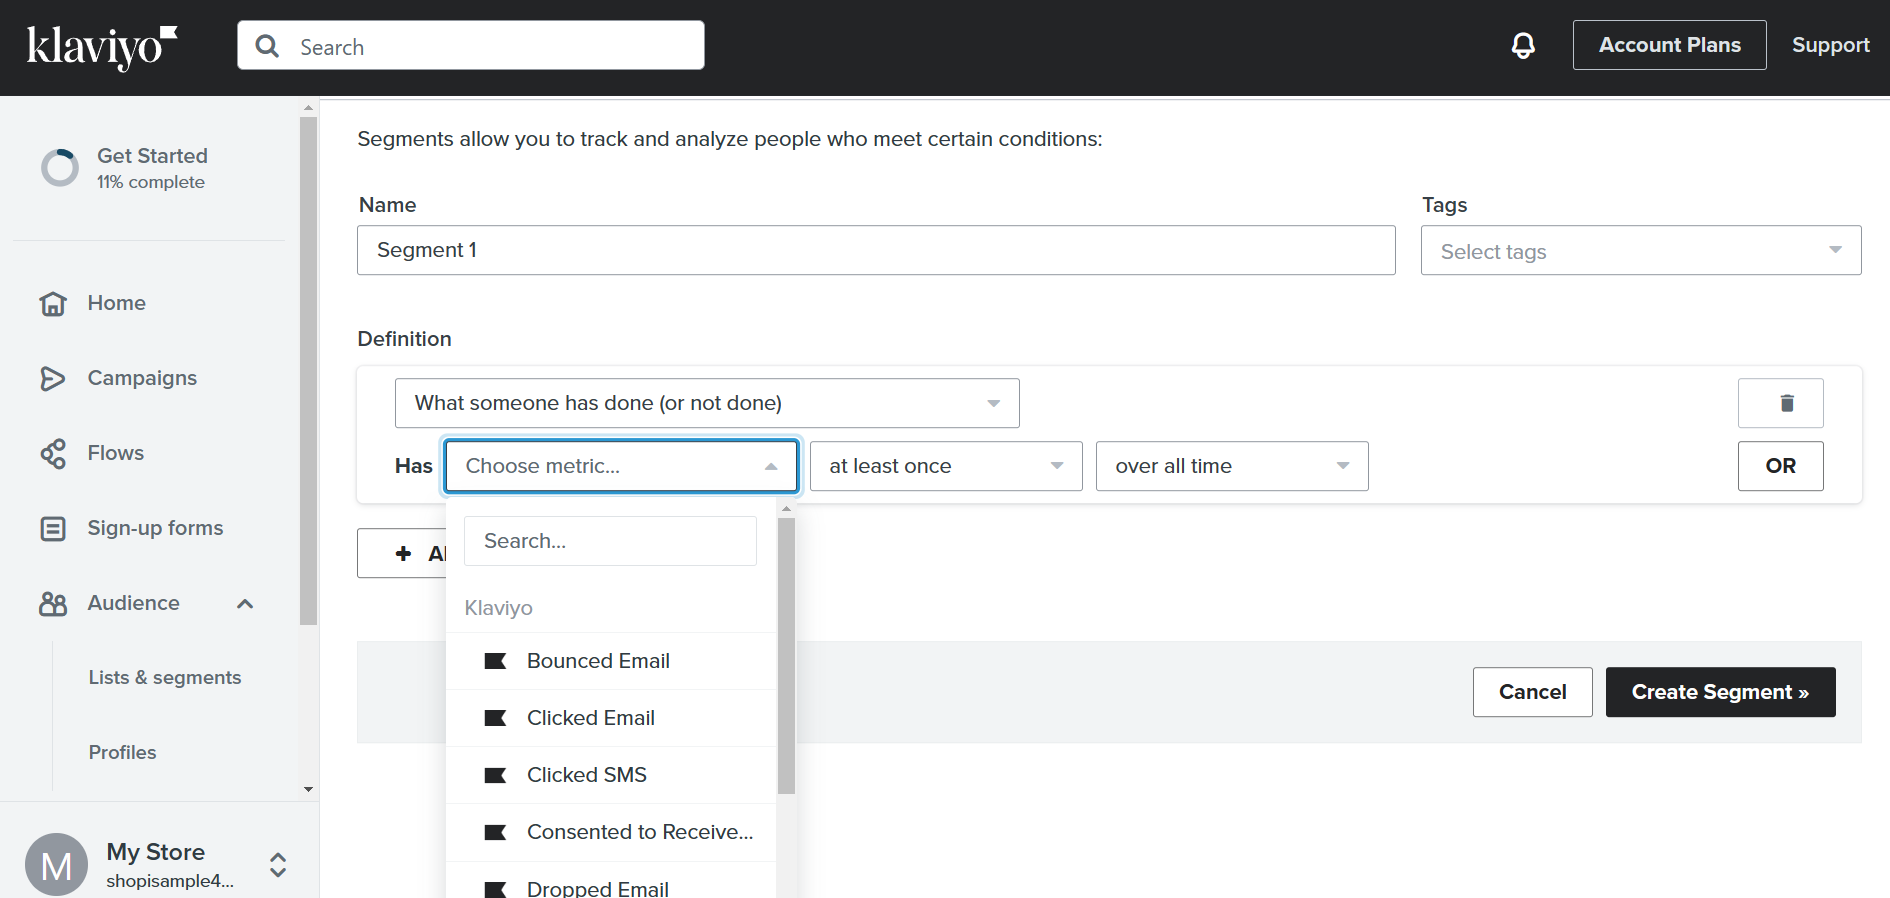Image resolution: width=1890 pixels, height=898 pixels.
Task: Click Account Plans button
Action: click(x=1669, y=45)
